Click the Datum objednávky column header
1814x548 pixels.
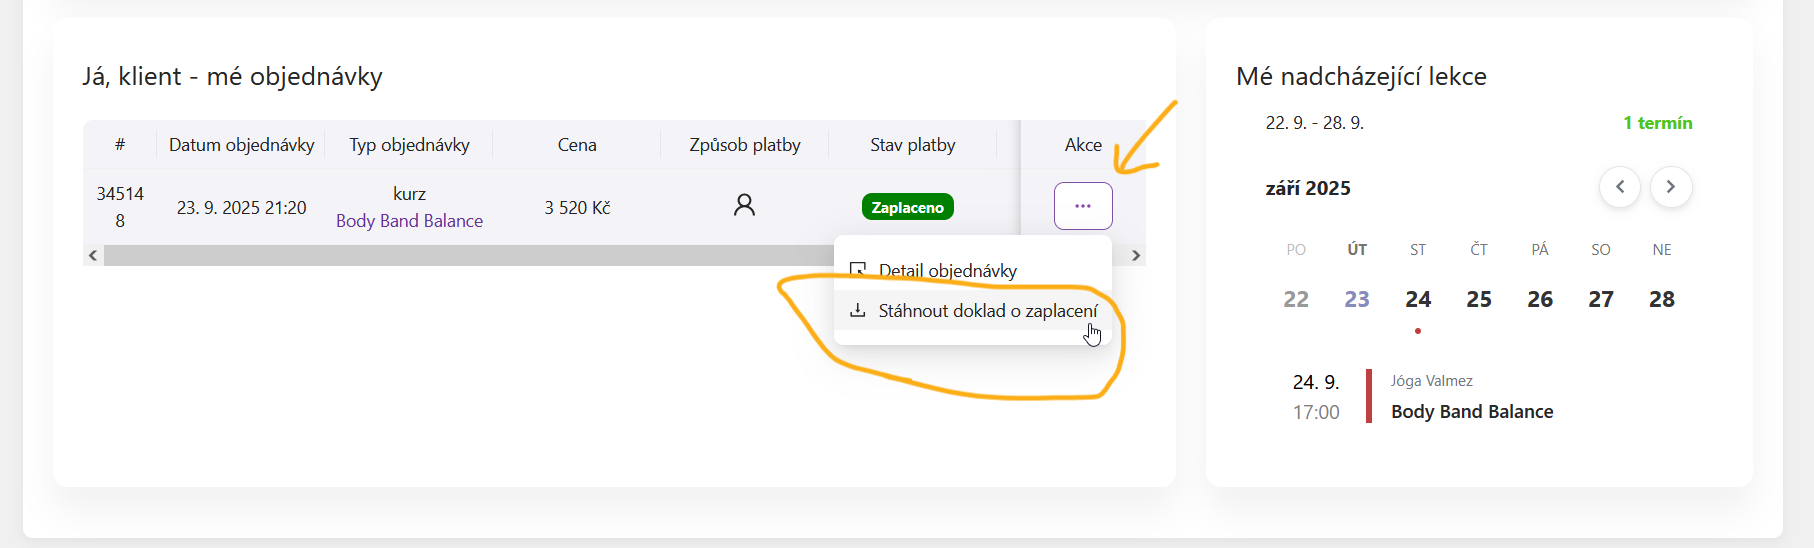pyautogui.click(x=241, y=145)
